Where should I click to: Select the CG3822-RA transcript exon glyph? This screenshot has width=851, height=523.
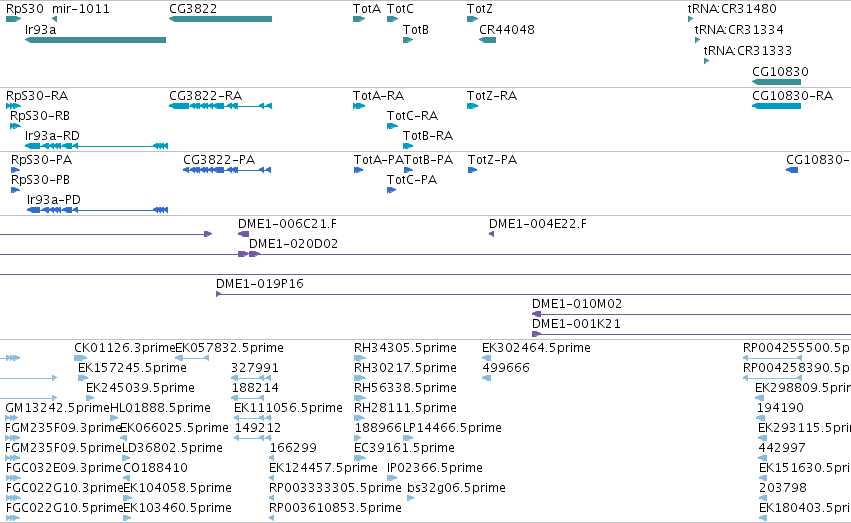220,106
